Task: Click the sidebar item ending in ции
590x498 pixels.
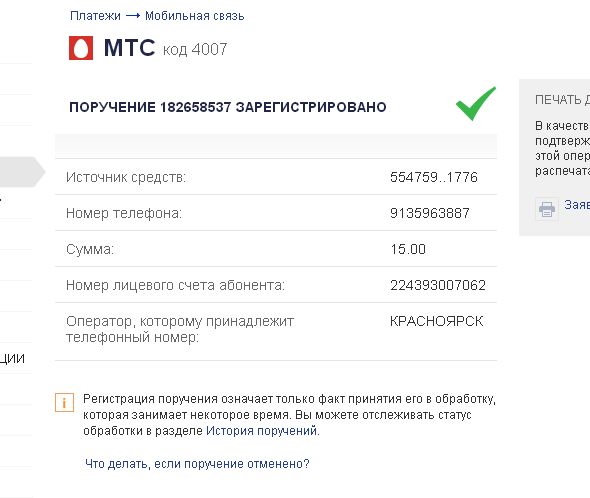Action: point(12,358)
